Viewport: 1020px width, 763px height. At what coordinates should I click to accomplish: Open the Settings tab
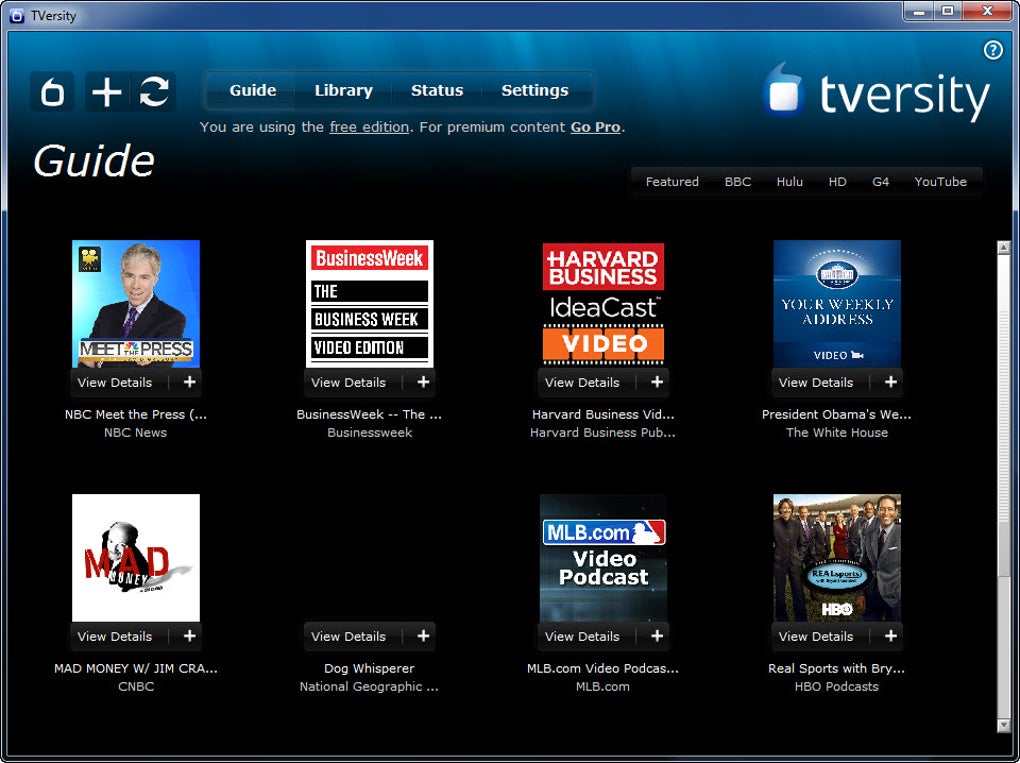535,90
